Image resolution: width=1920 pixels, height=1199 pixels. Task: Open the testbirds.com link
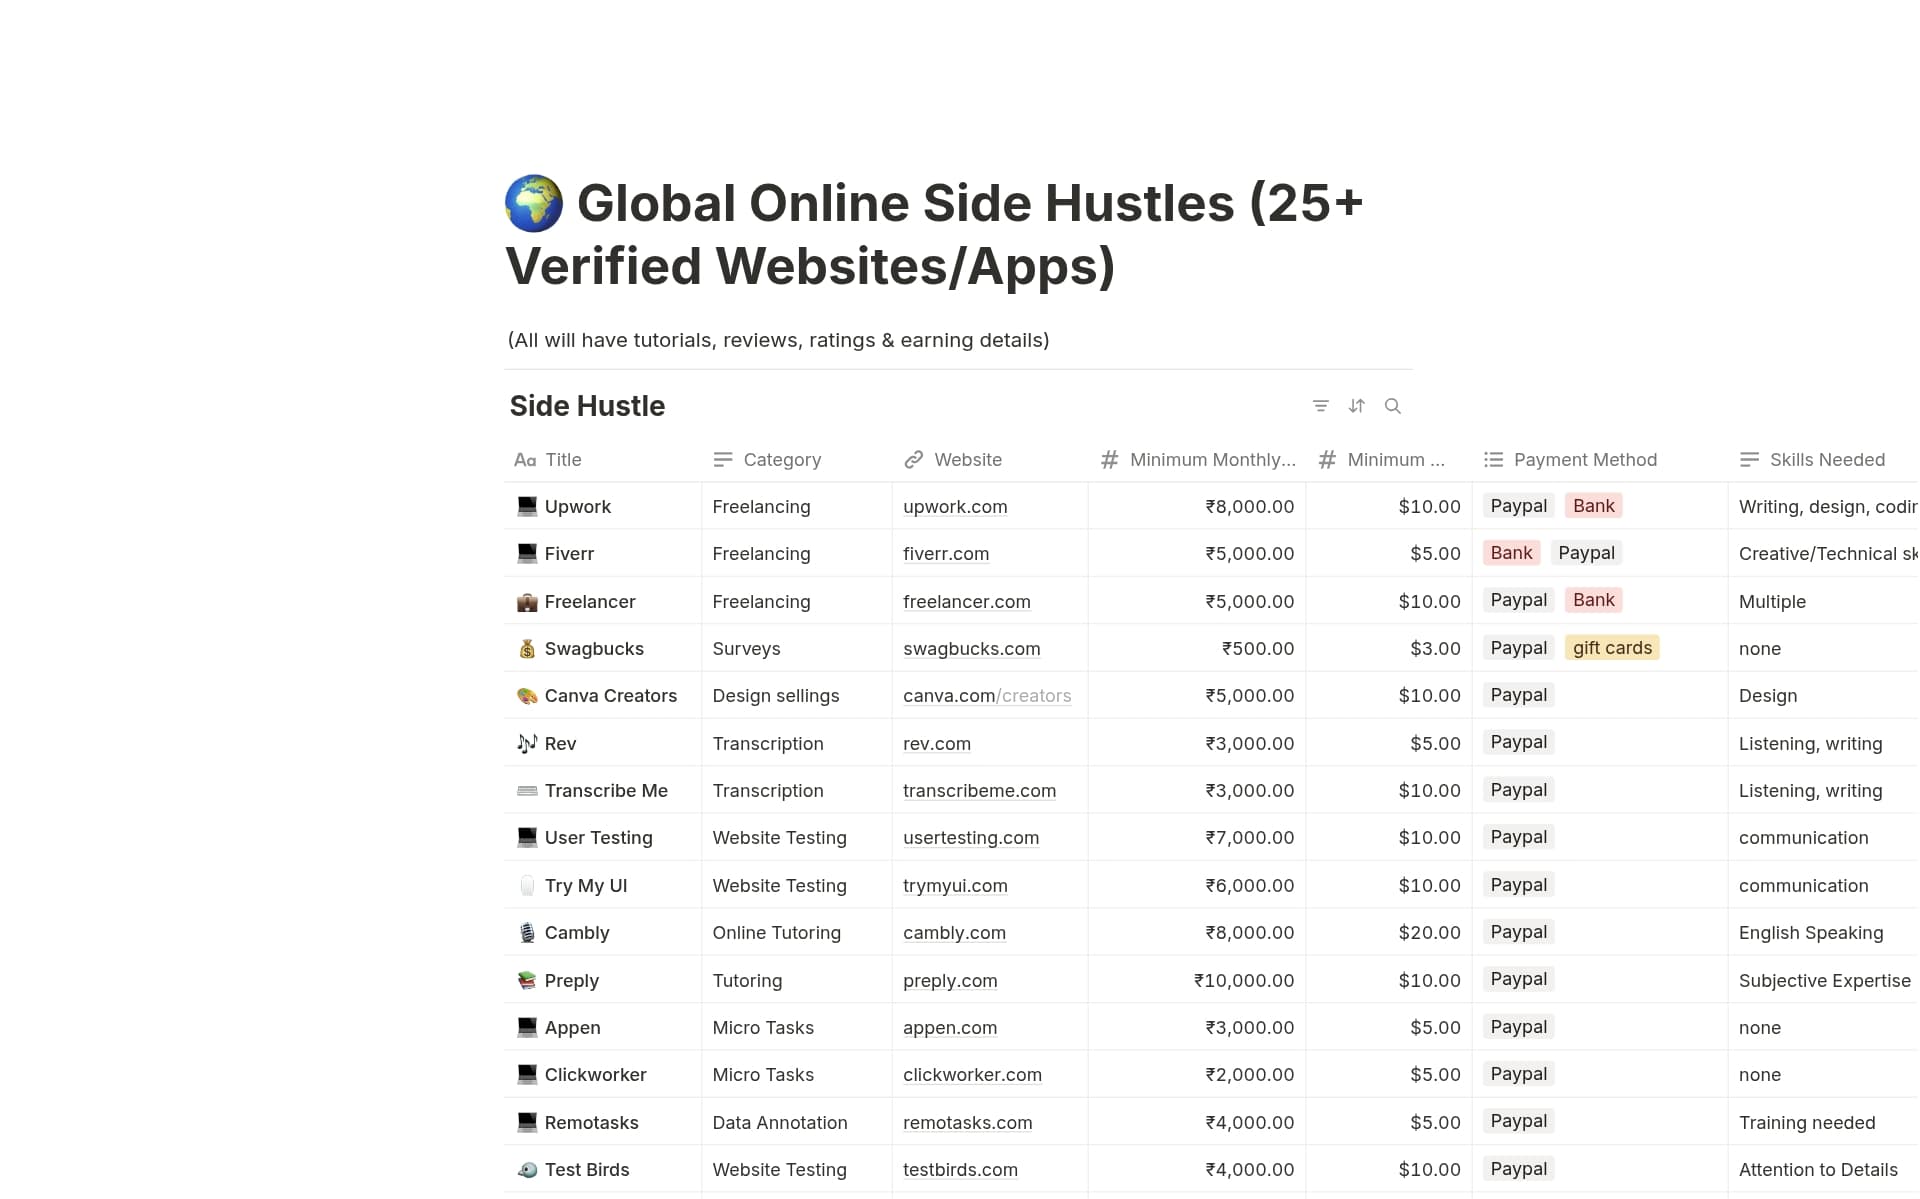[960, 1170]
